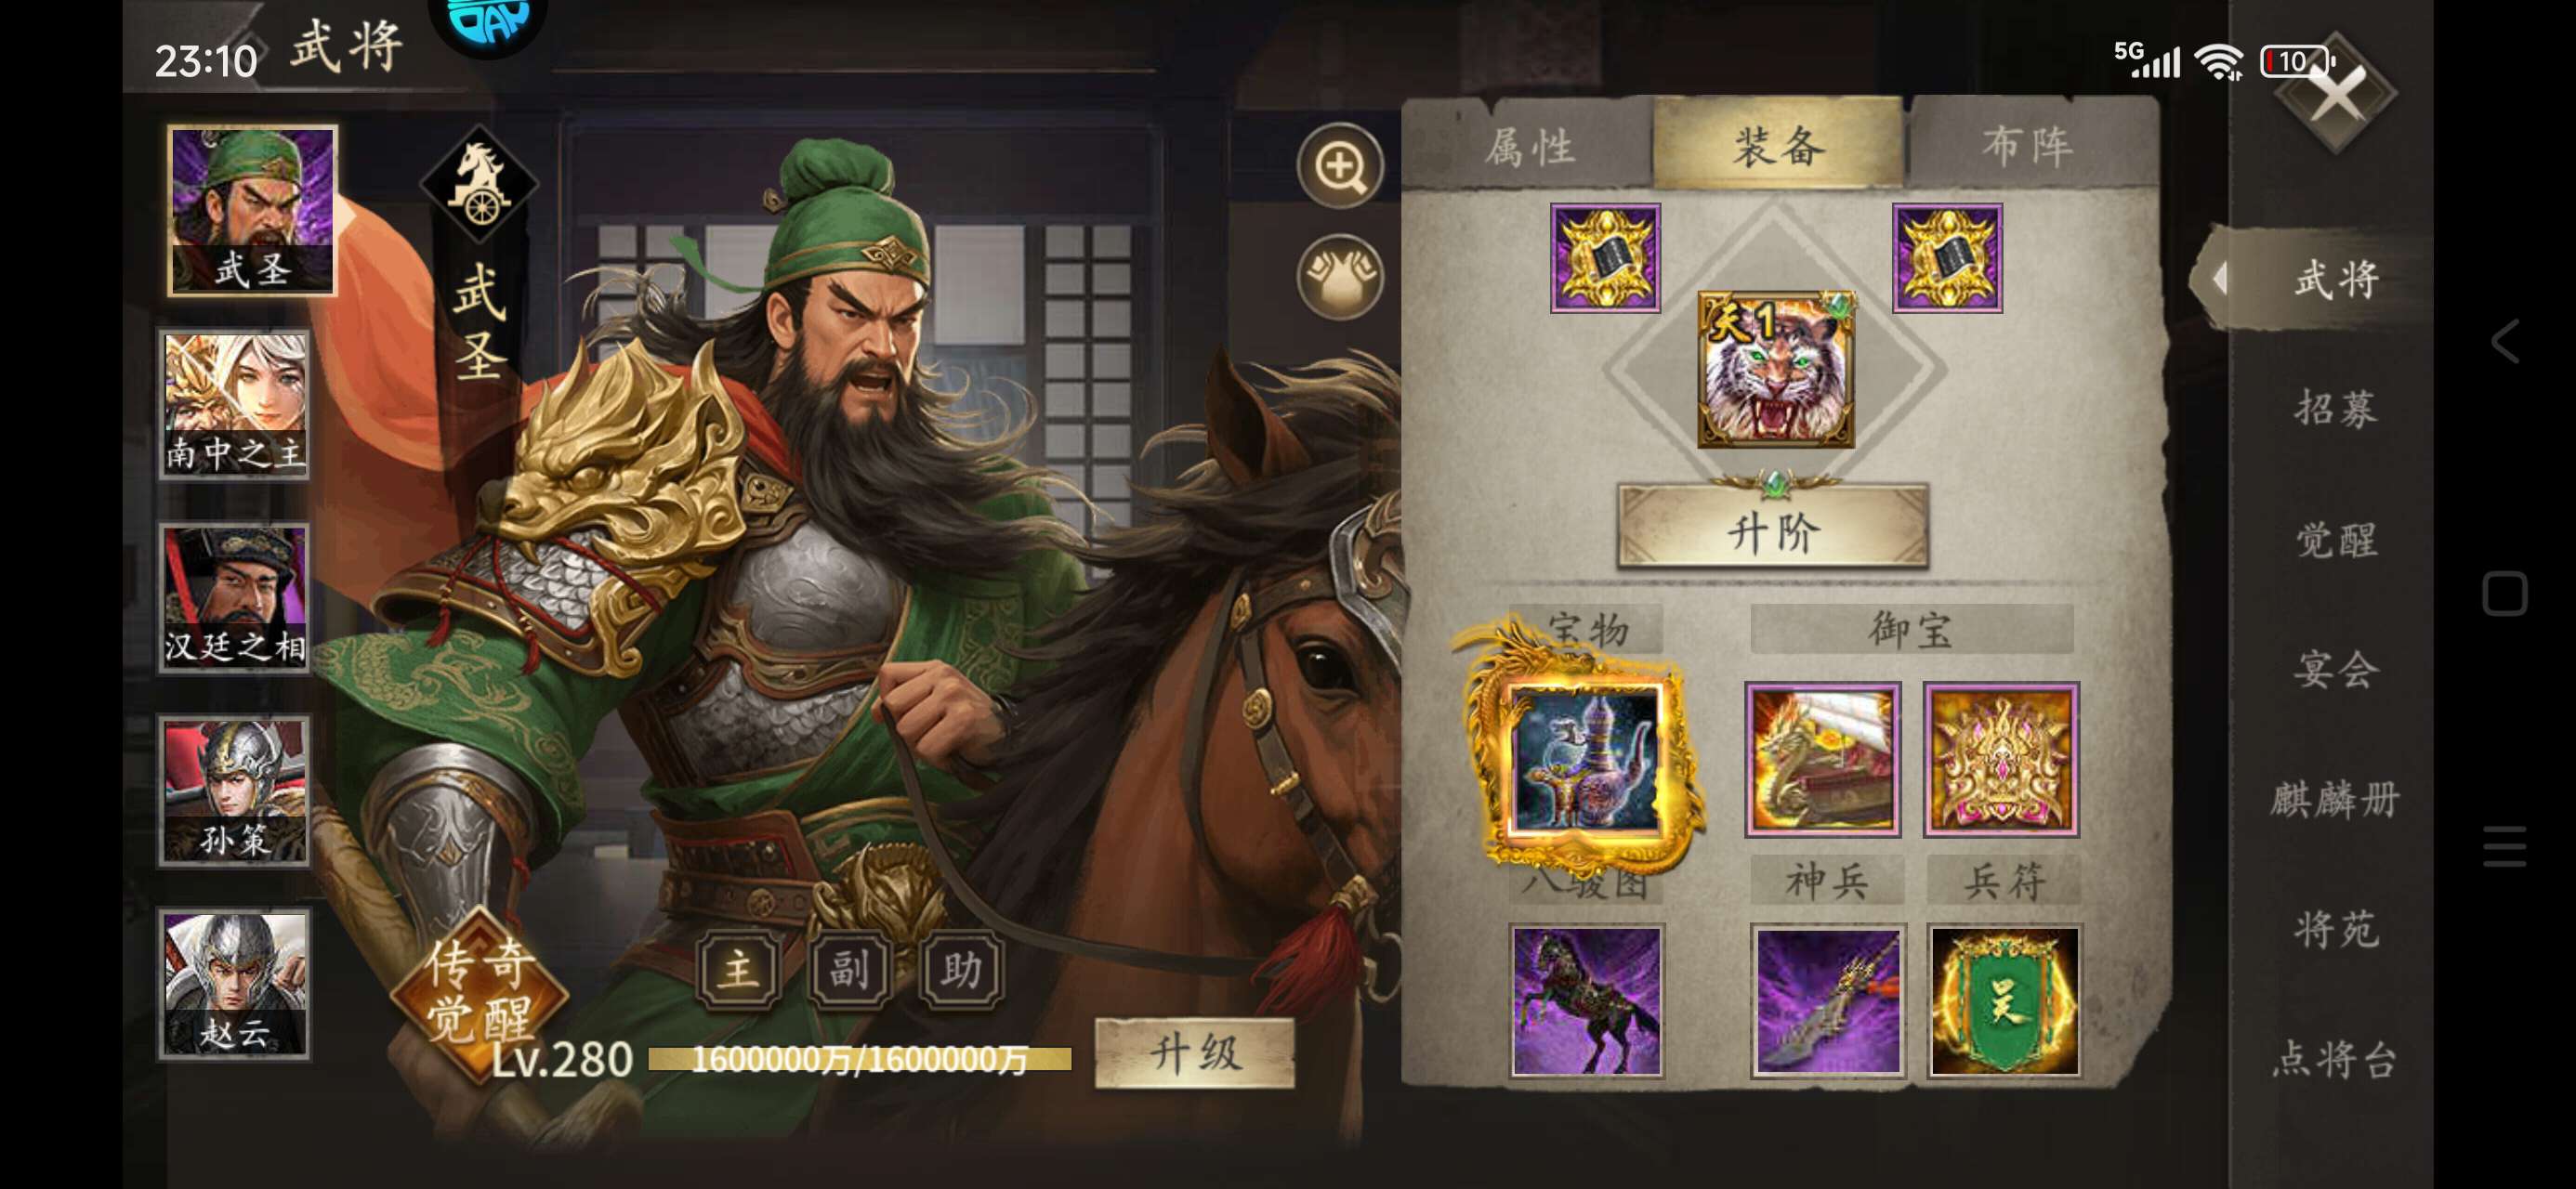Select the 赵云 general portrait
This screenshot has height=1189, width=2576.
coord(234,984)
